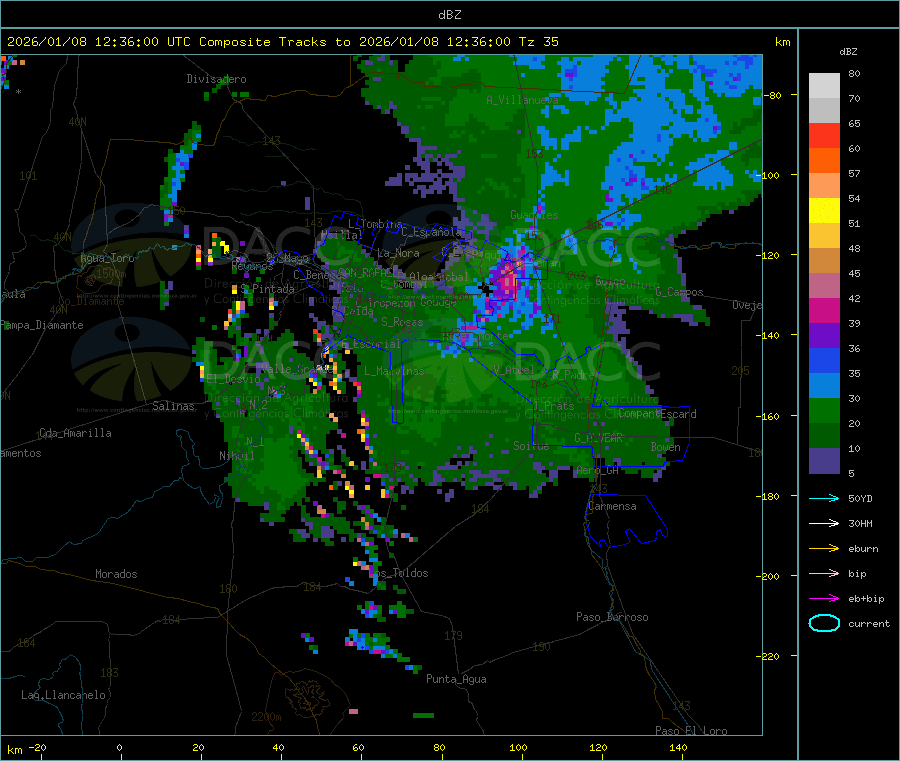Viewport: 900px width, 761px height.
Task: Click the 'El_Desvio' map label
Action: (234, 379)
